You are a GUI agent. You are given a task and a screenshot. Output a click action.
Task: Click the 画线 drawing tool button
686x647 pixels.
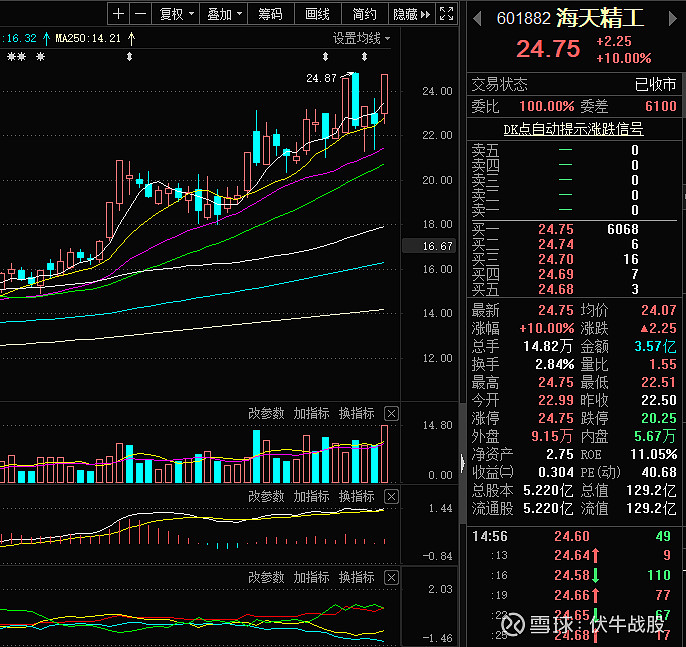click(x=318, y=14)
